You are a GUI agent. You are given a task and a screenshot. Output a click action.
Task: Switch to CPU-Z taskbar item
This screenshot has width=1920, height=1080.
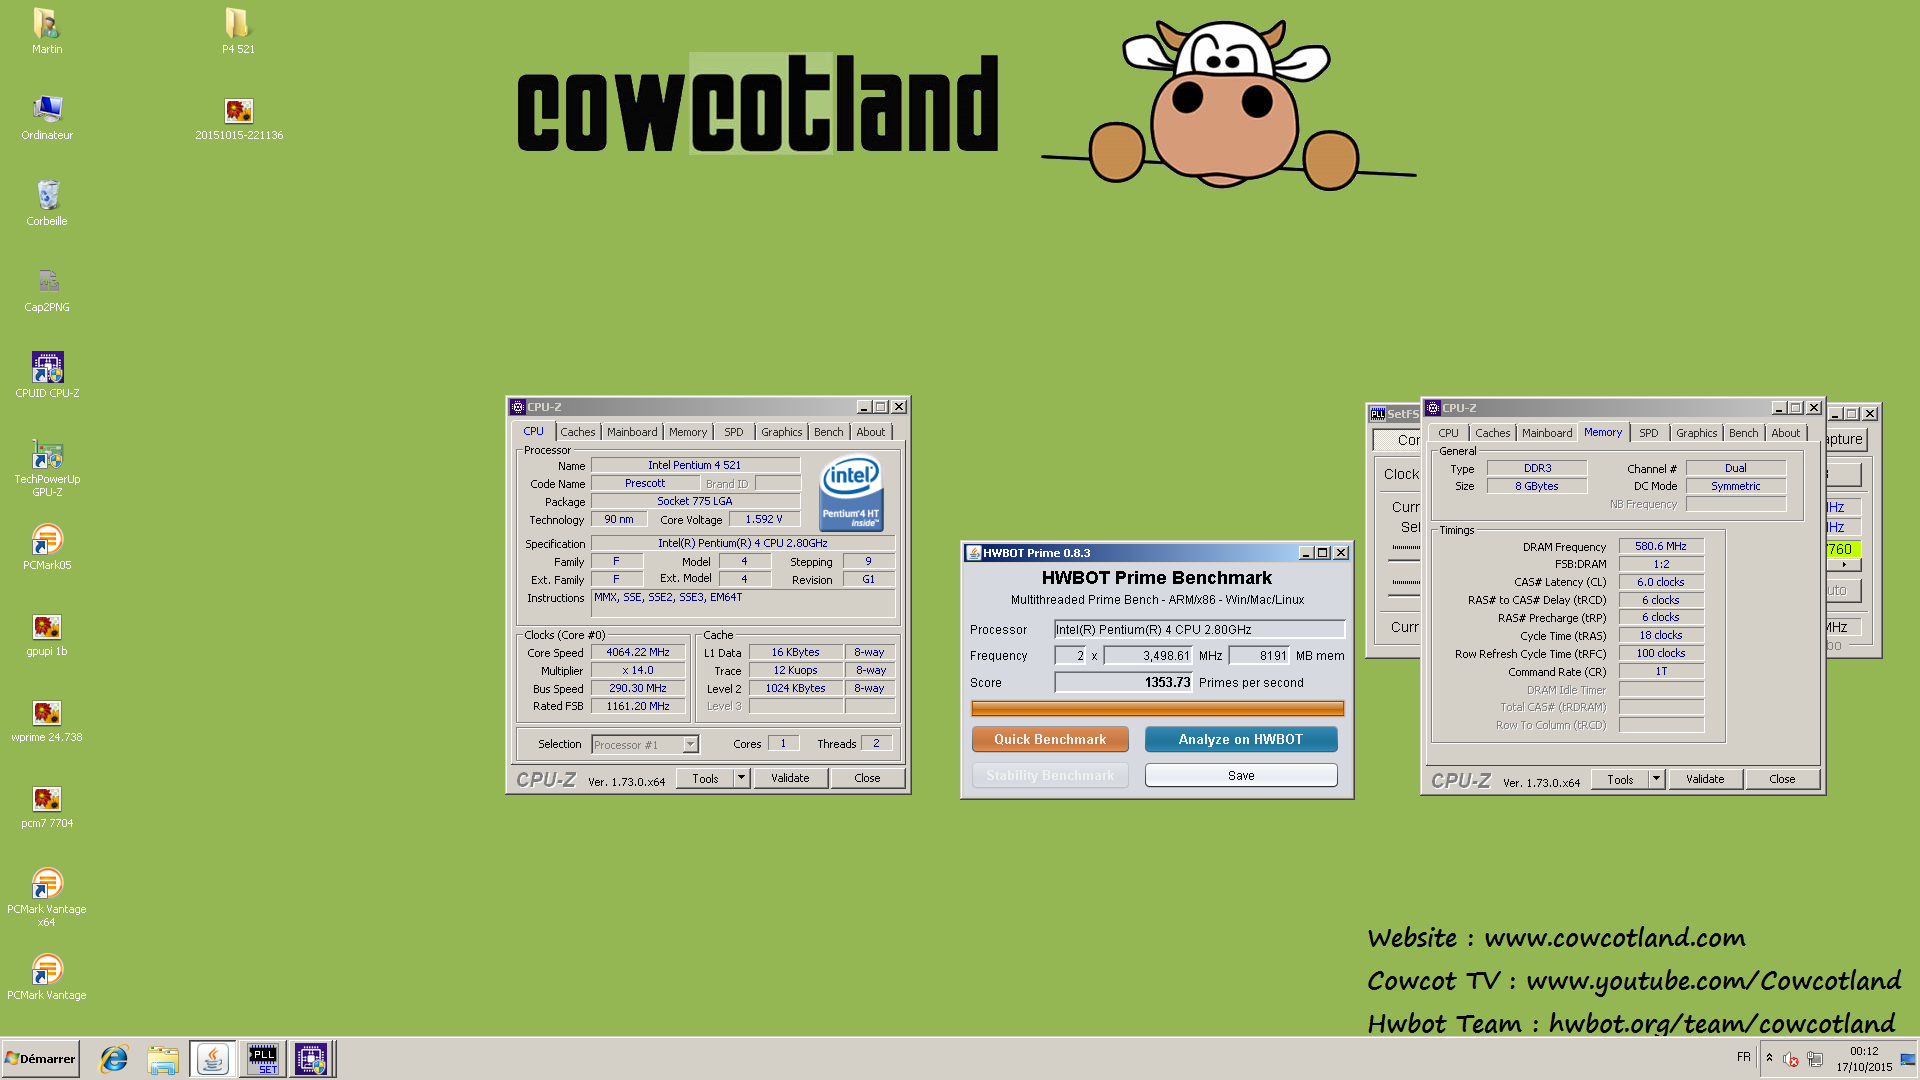[311, 1059]
